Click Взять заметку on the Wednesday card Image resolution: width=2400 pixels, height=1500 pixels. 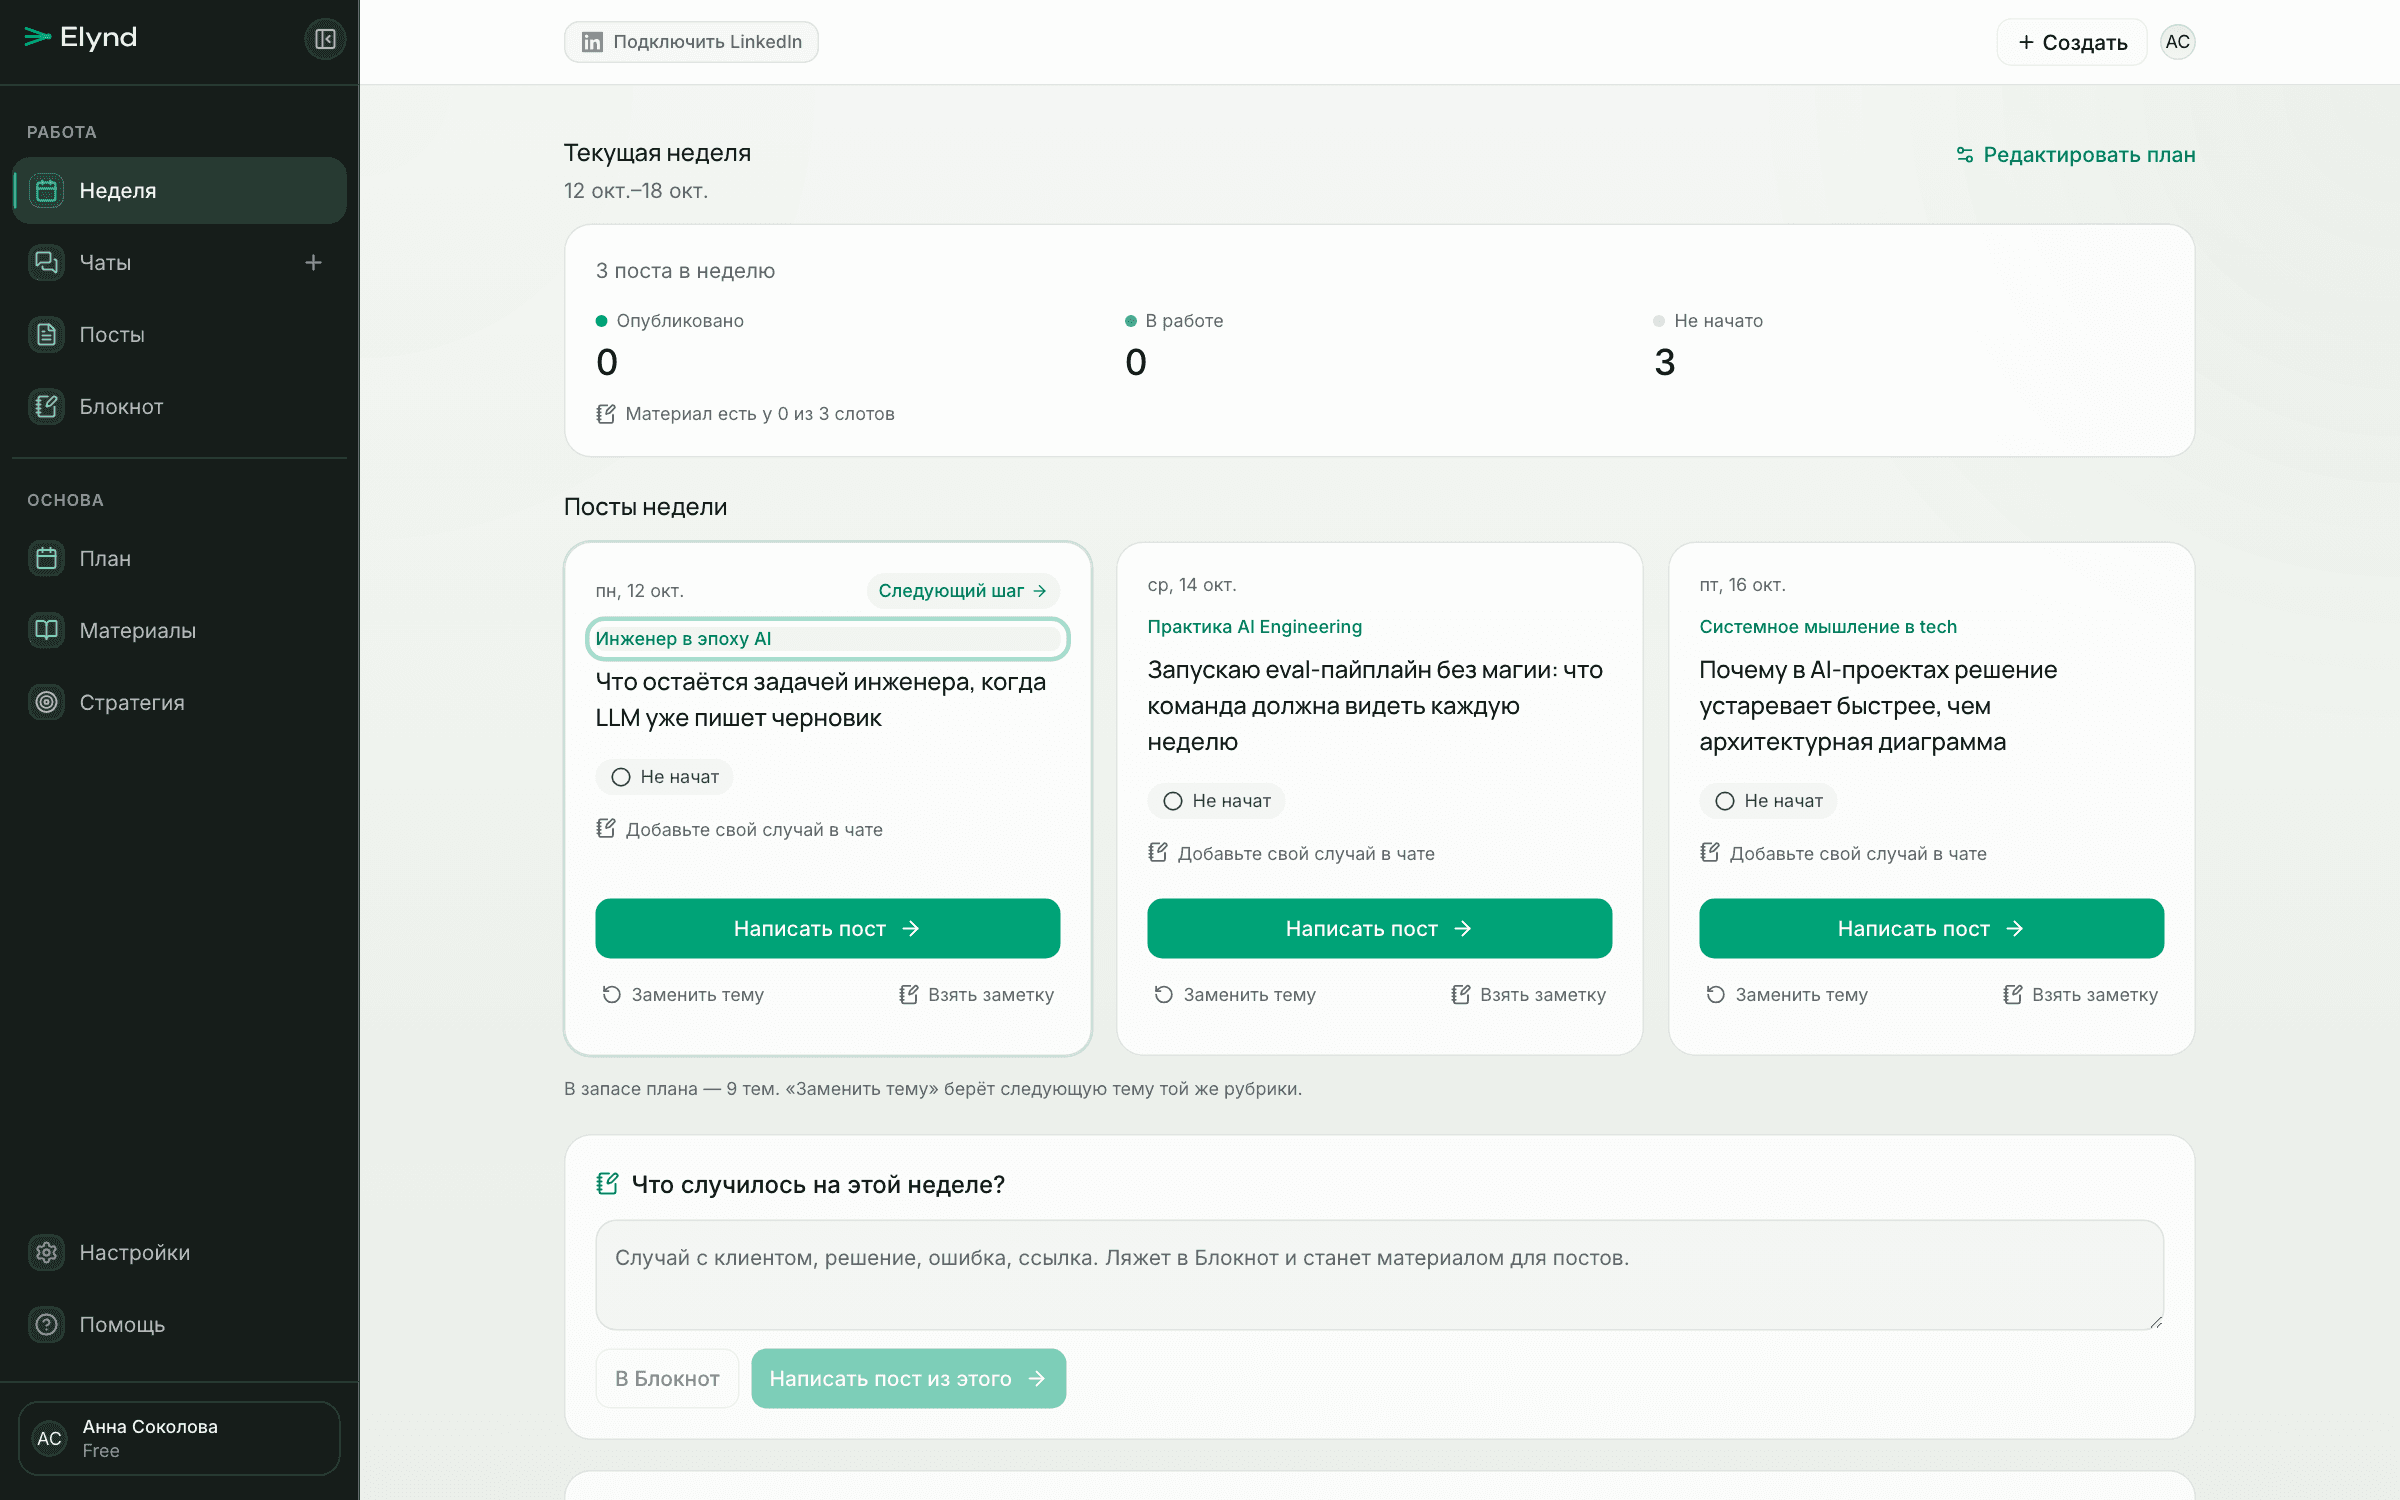[1529, 995]
